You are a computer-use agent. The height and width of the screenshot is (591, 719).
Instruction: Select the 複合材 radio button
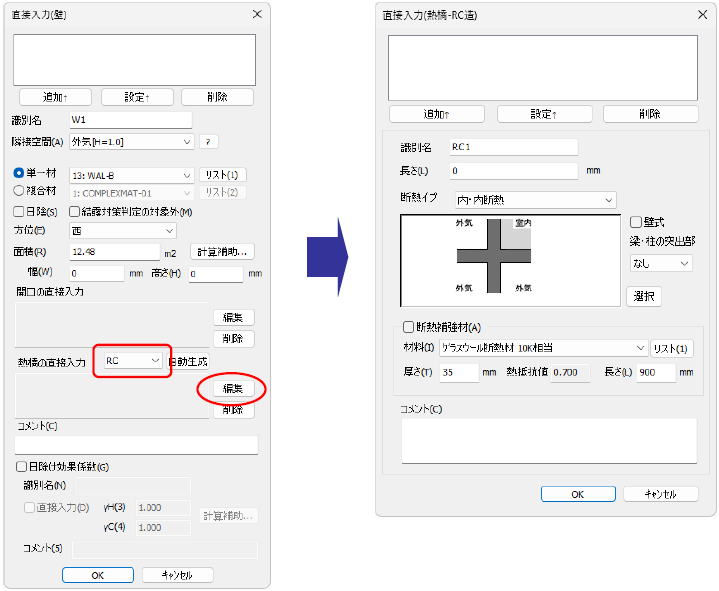point(19,190)
